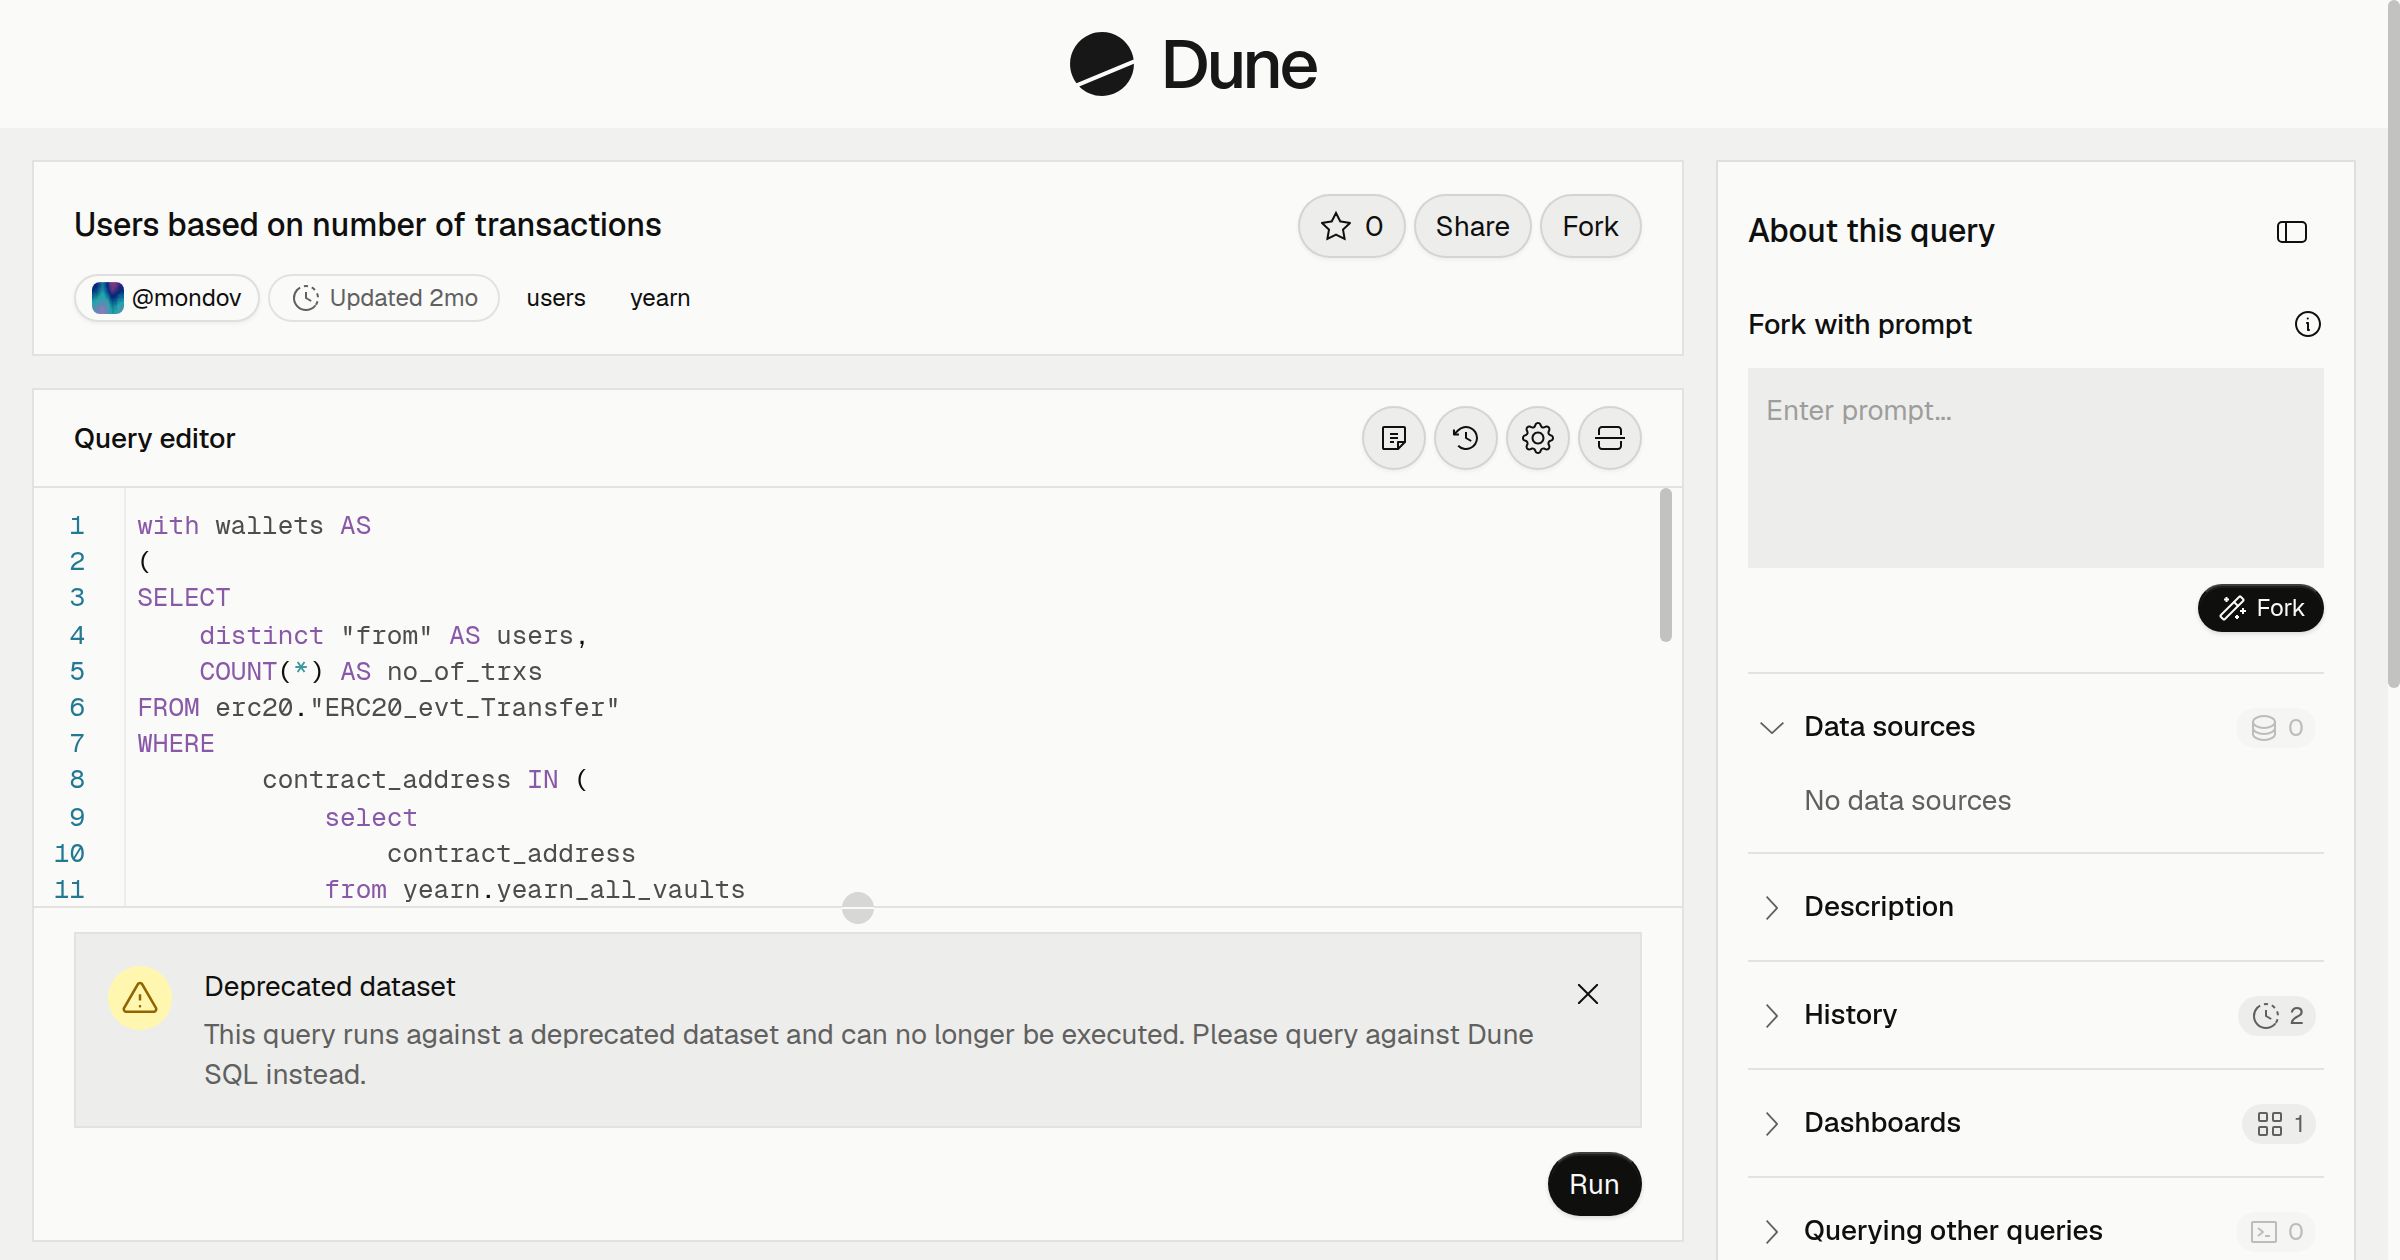Click the black Fork with wand button

click(x=2261, y=608)
